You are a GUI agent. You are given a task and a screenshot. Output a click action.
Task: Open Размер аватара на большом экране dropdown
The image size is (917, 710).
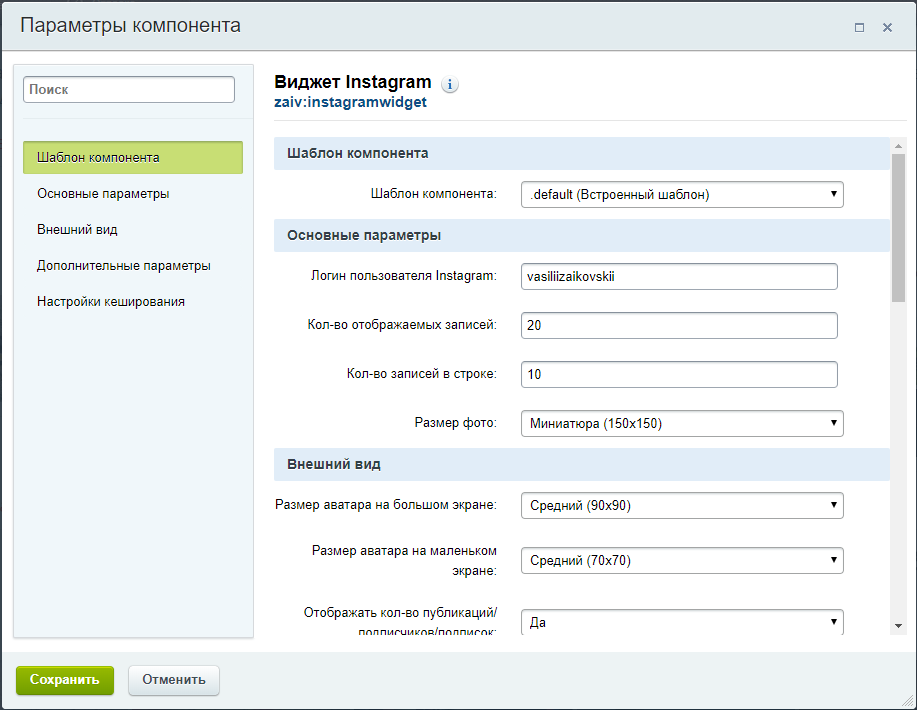tap(682, 505)
